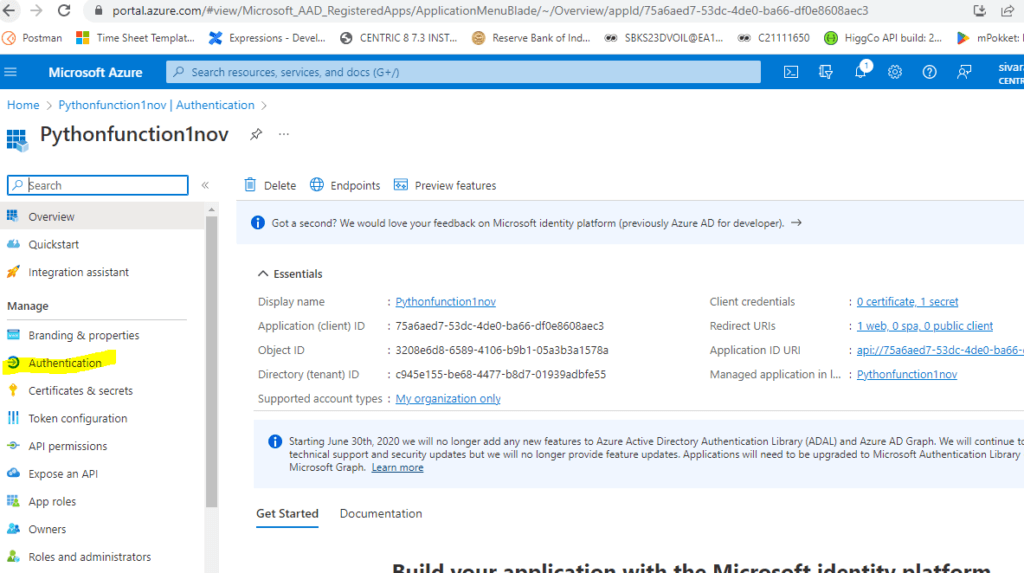This screenshot has width=1024, height=573.
Task: Open the more options ellipsis beside the app title
Action: 283,134
